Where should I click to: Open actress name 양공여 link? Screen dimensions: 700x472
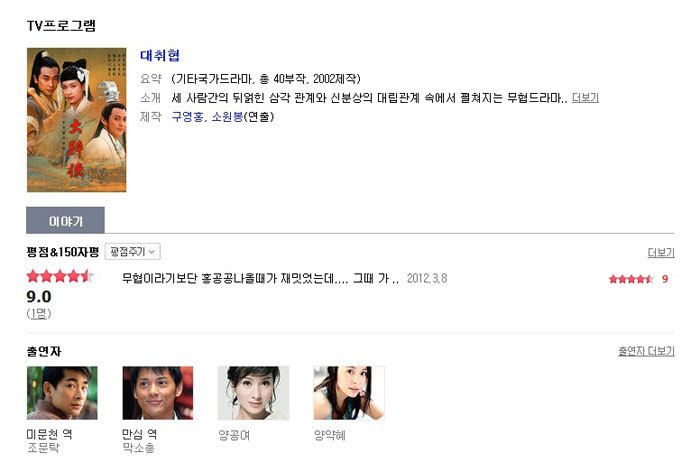(234, 434)
